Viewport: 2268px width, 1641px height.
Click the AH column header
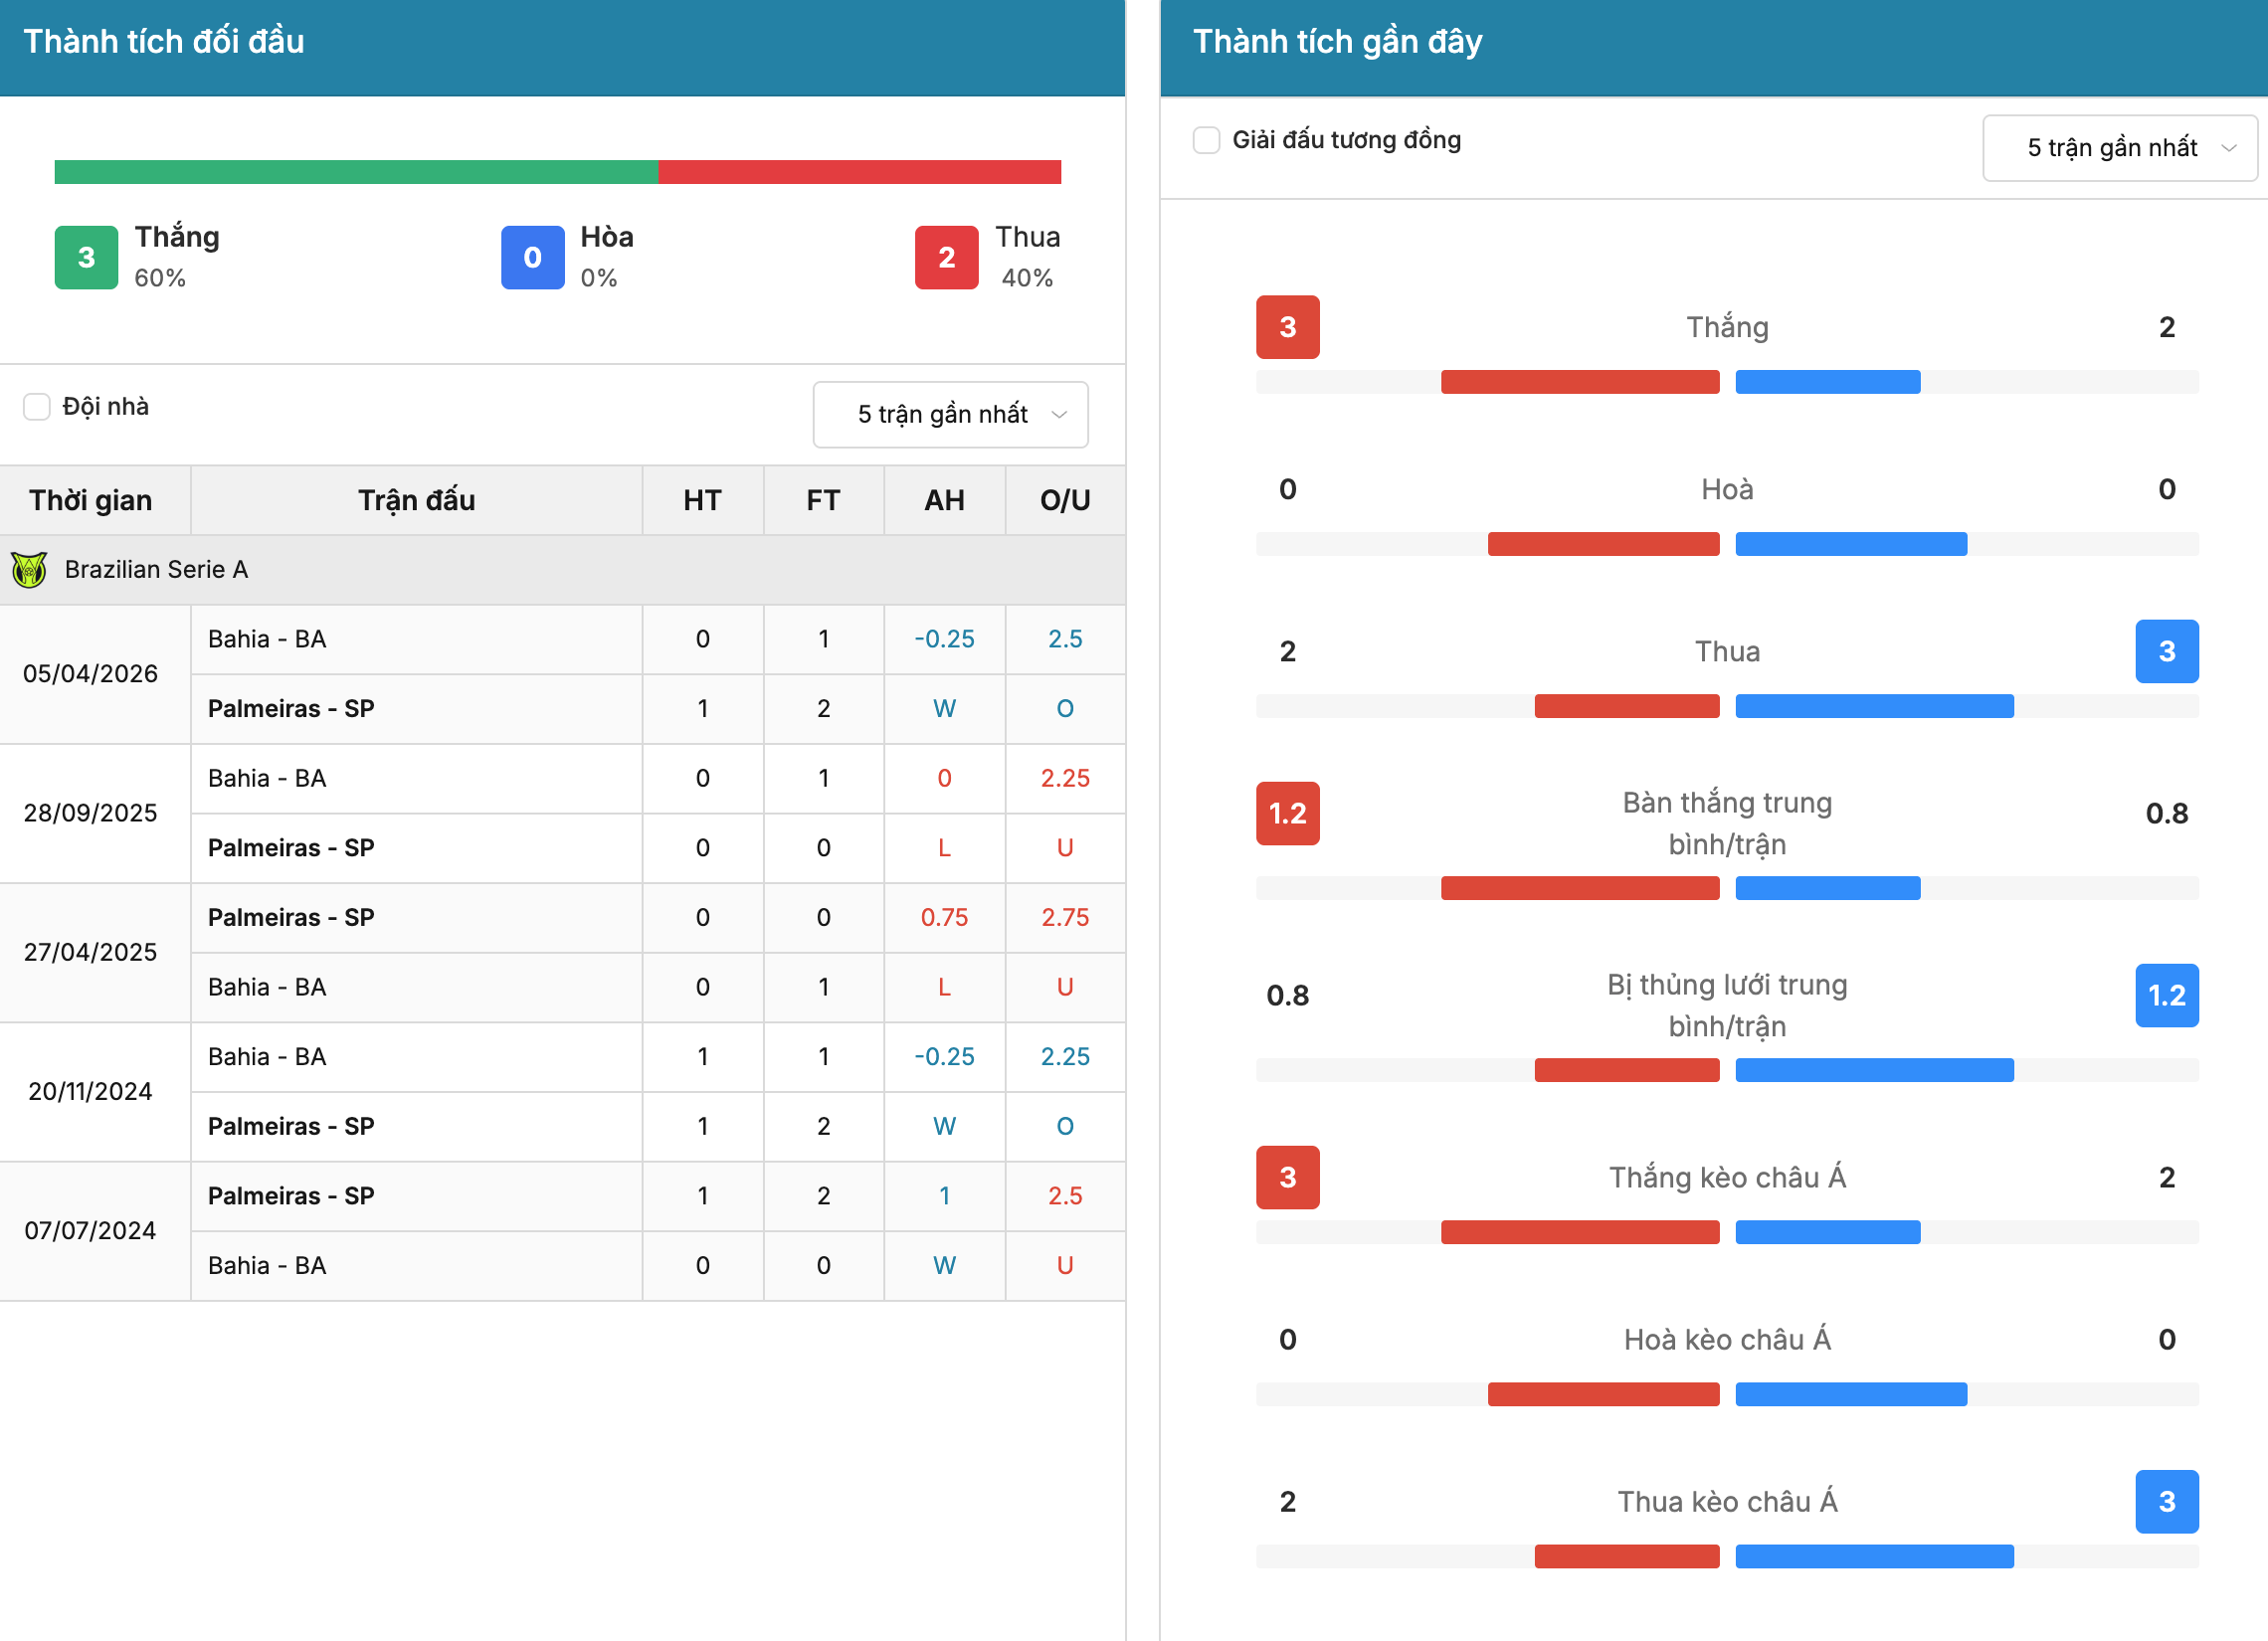point(944,500)
